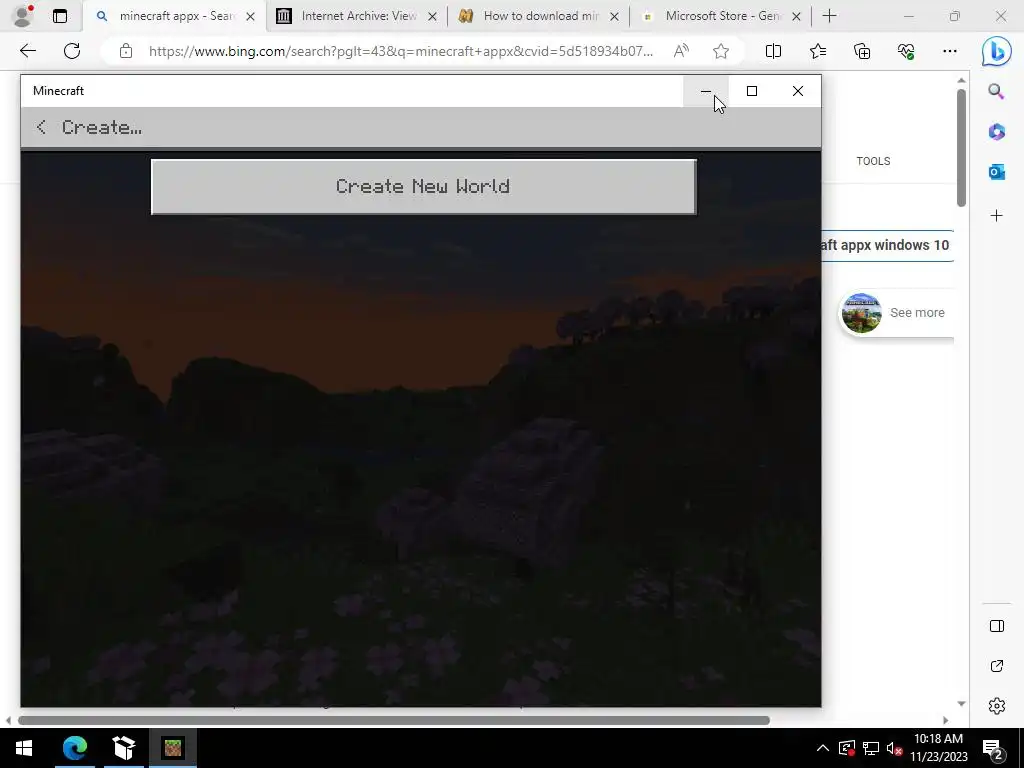Open the tab actions menu
1024x768 pixels.
tap(60, 16)
